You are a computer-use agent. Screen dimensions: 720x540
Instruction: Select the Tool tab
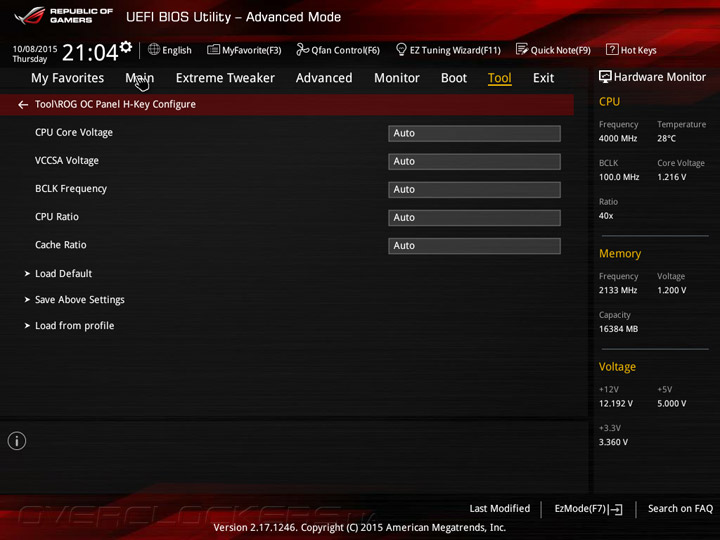500,78
